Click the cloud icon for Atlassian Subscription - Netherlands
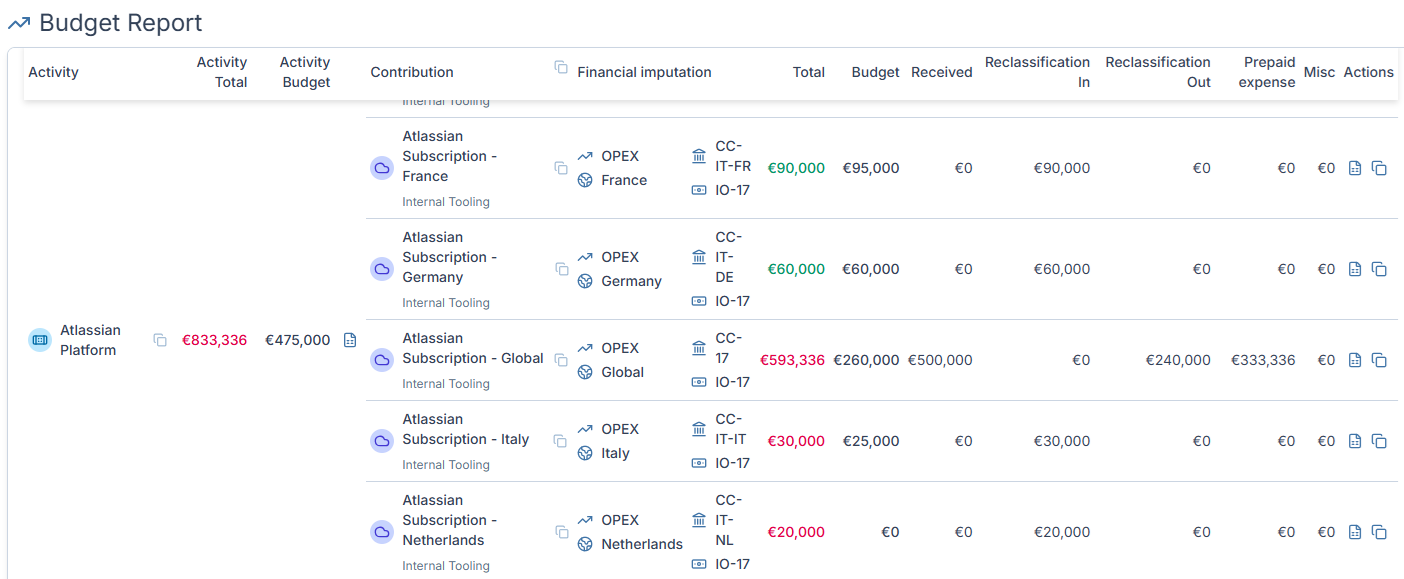 [x=382, y=532]
